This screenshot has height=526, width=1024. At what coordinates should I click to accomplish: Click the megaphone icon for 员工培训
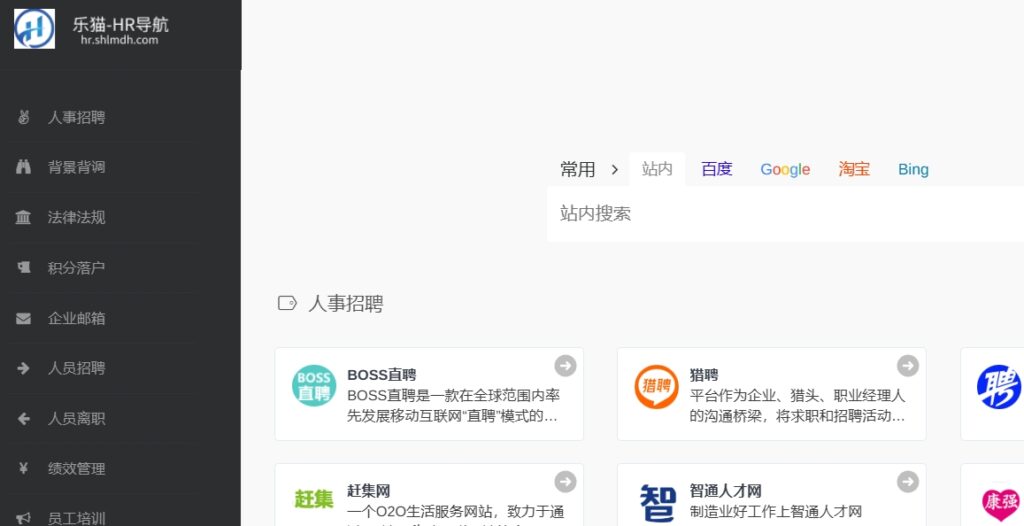[24, 518]
